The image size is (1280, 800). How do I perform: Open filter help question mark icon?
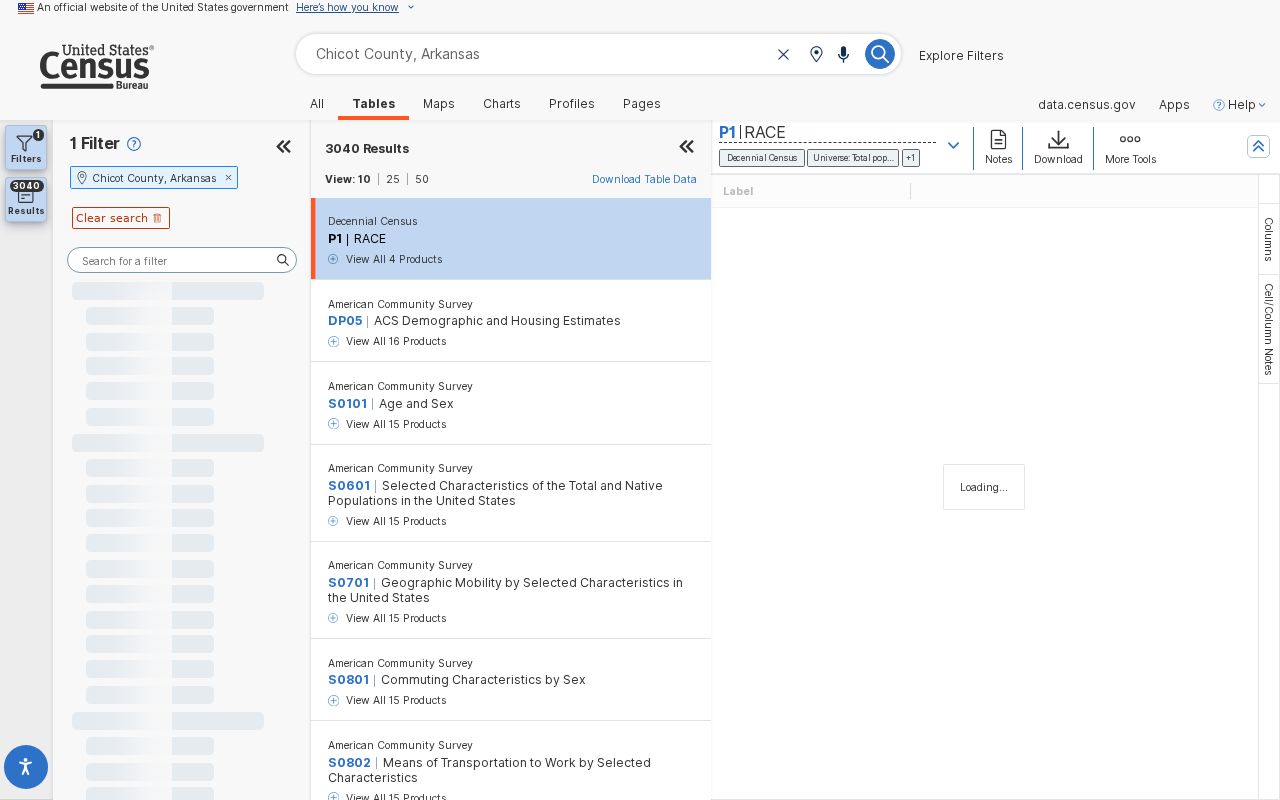[x=134, y=144]
